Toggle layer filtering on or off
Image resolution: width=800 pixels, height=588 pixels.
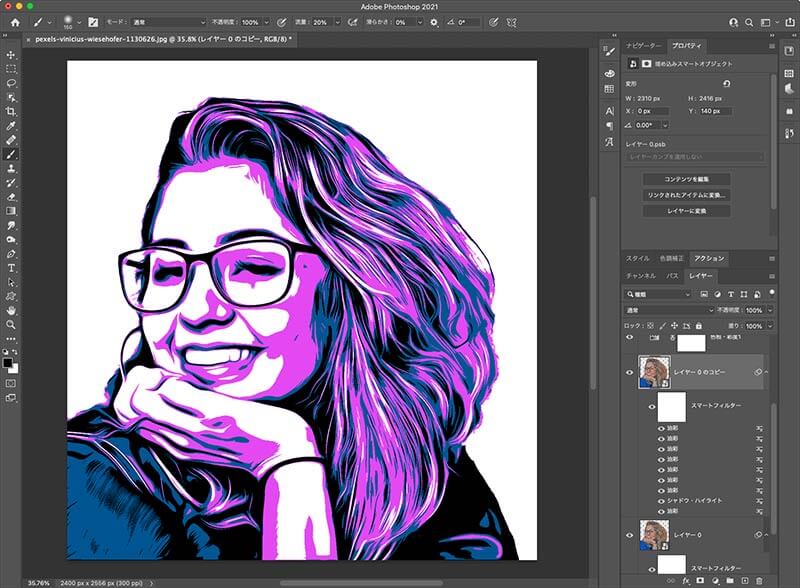pyautogui.click(x=772, y=292)
